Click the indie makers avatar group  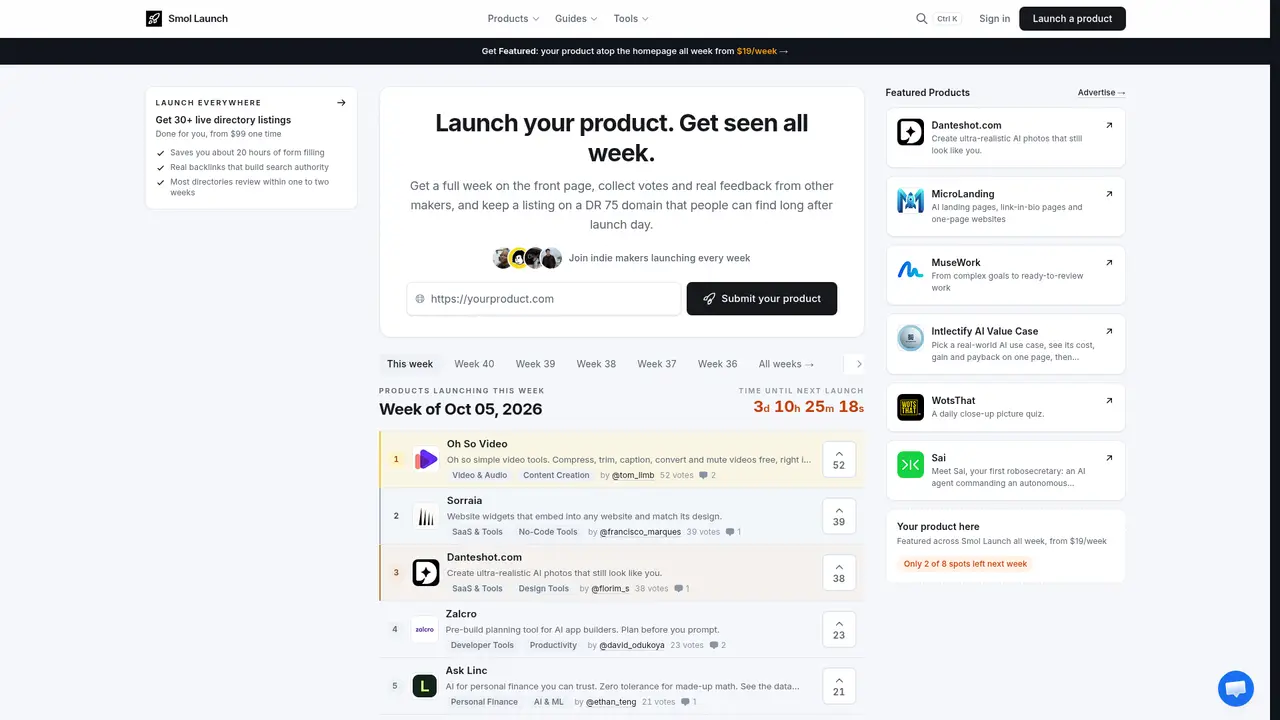click(x=527, y=258)
